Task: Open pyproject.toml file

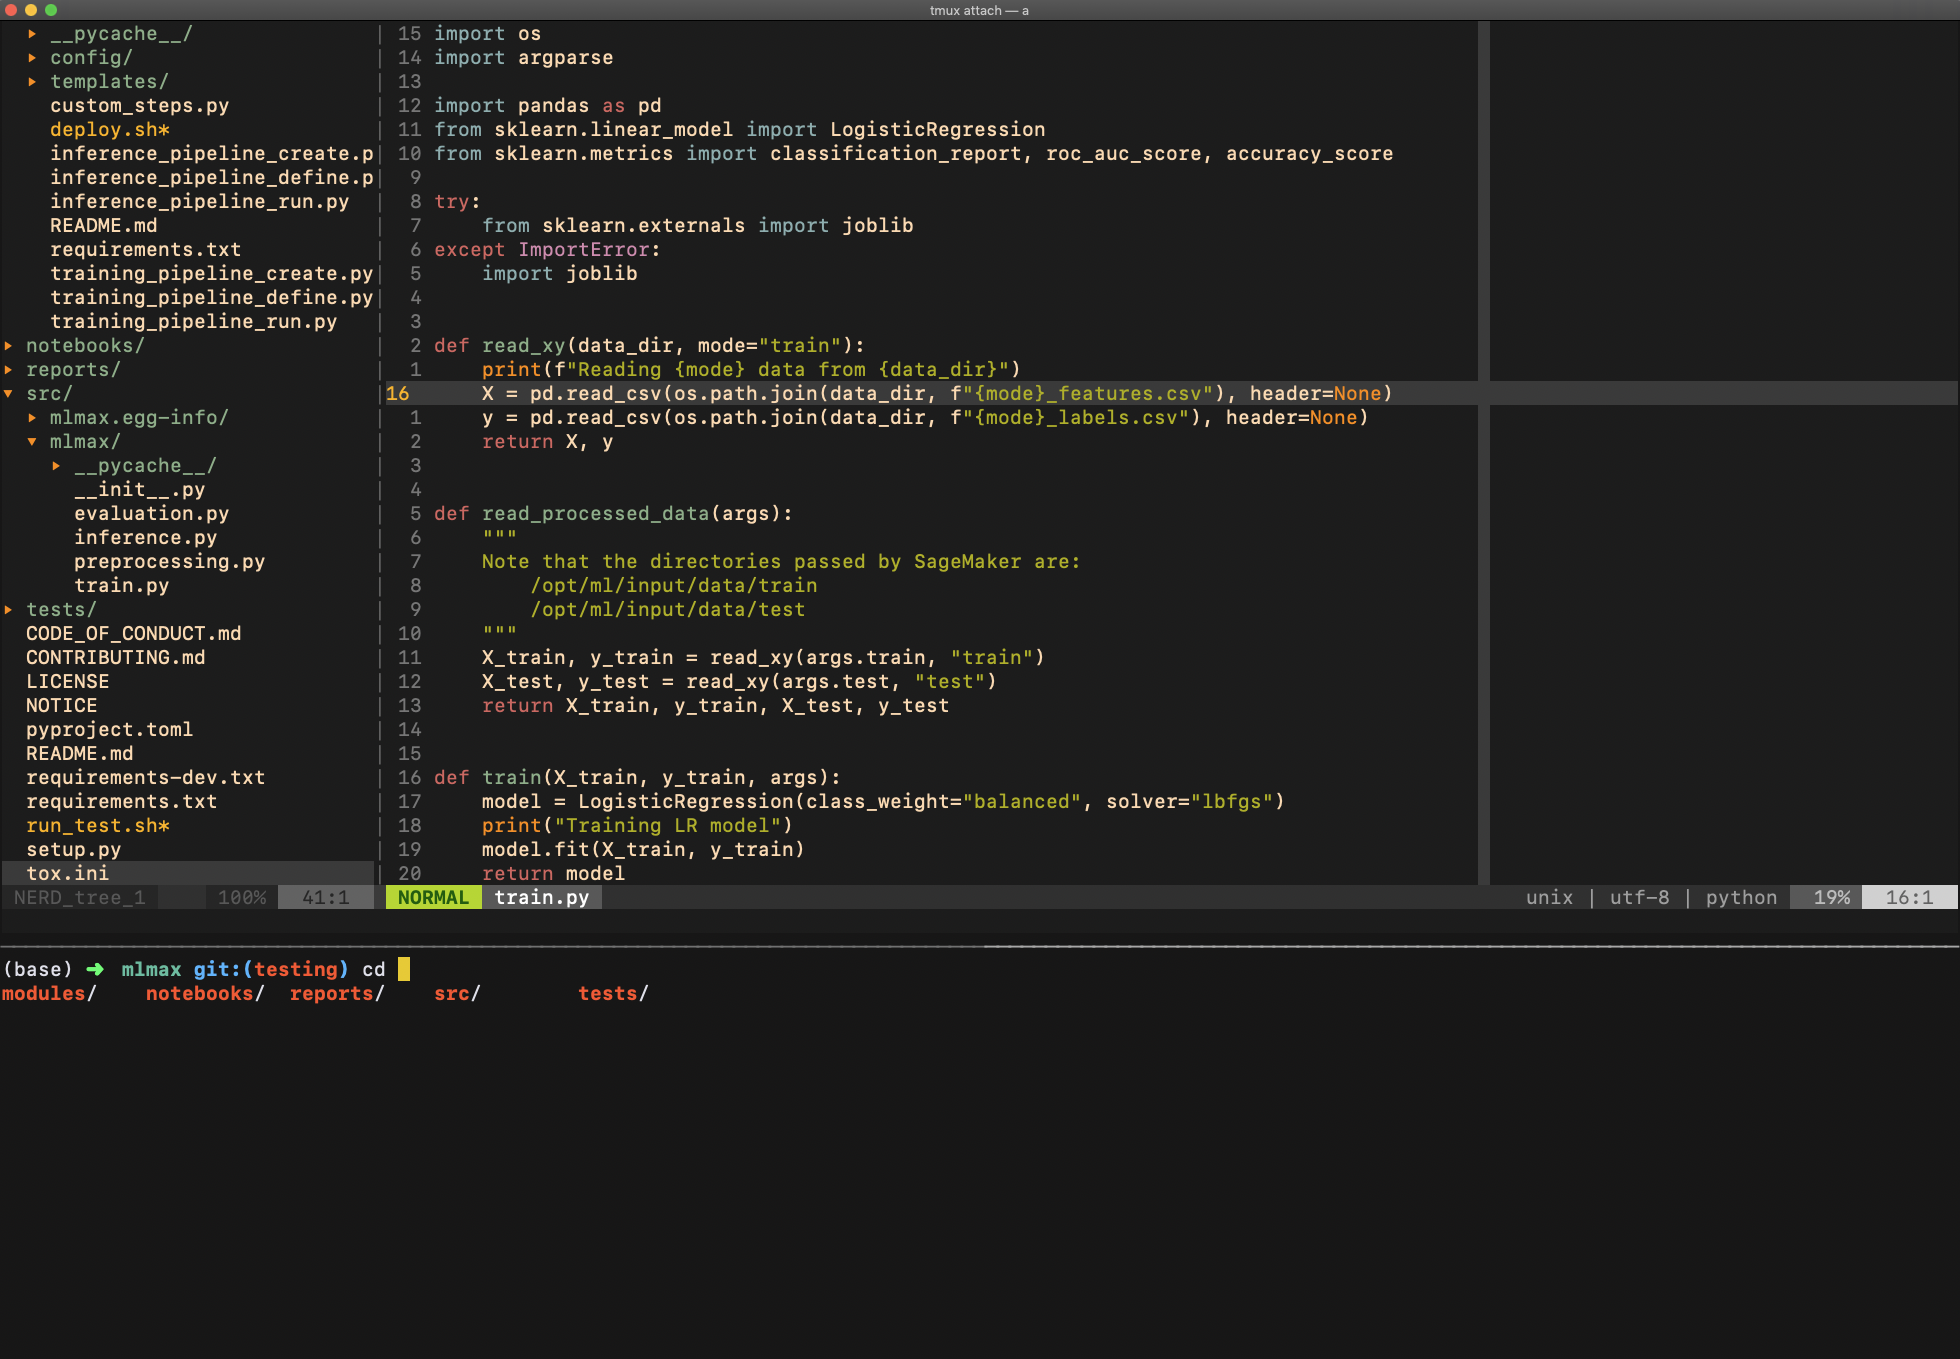Action: coord(109,730)
